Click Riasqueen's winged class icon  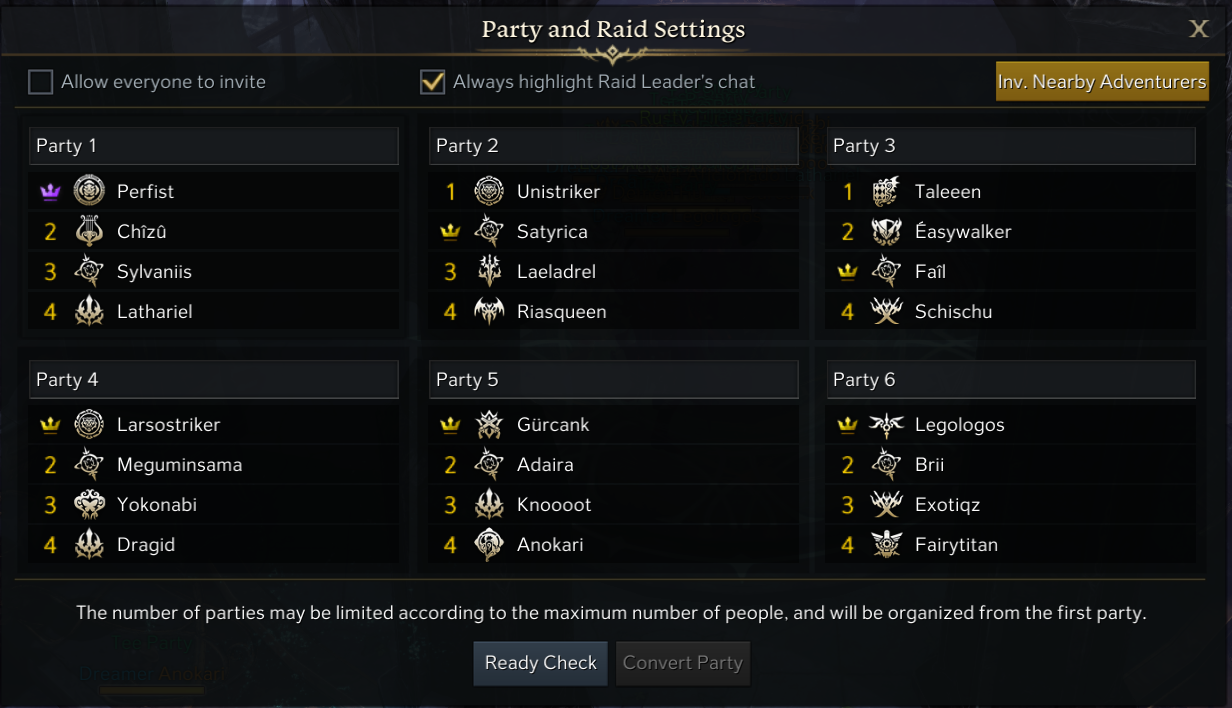[489, 311]
